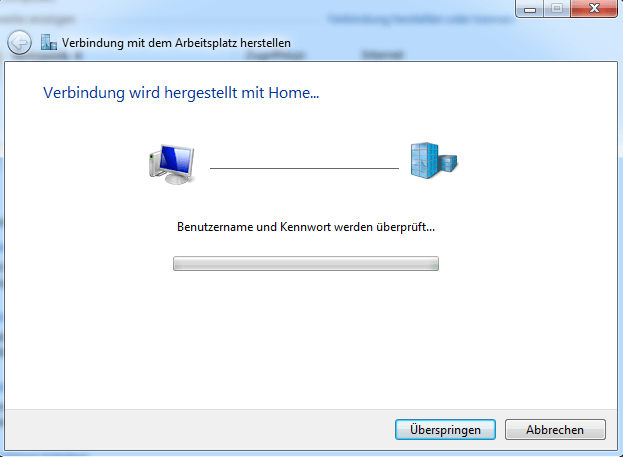Click the workplace connection icon in title
The width and height of the screenshot is (623, 457).
click(x=49, y=43)
